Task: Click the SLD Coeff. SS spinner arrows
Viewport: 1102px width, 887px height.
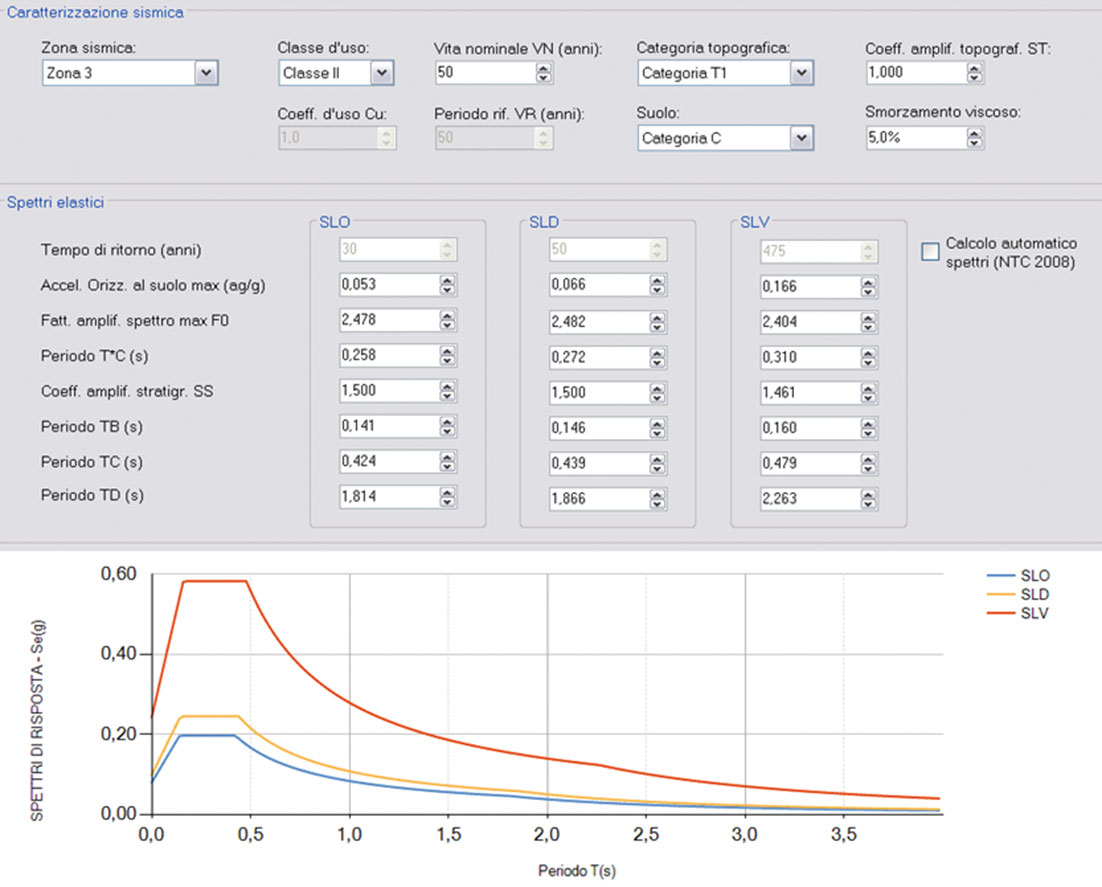Action: click(658, 393)
